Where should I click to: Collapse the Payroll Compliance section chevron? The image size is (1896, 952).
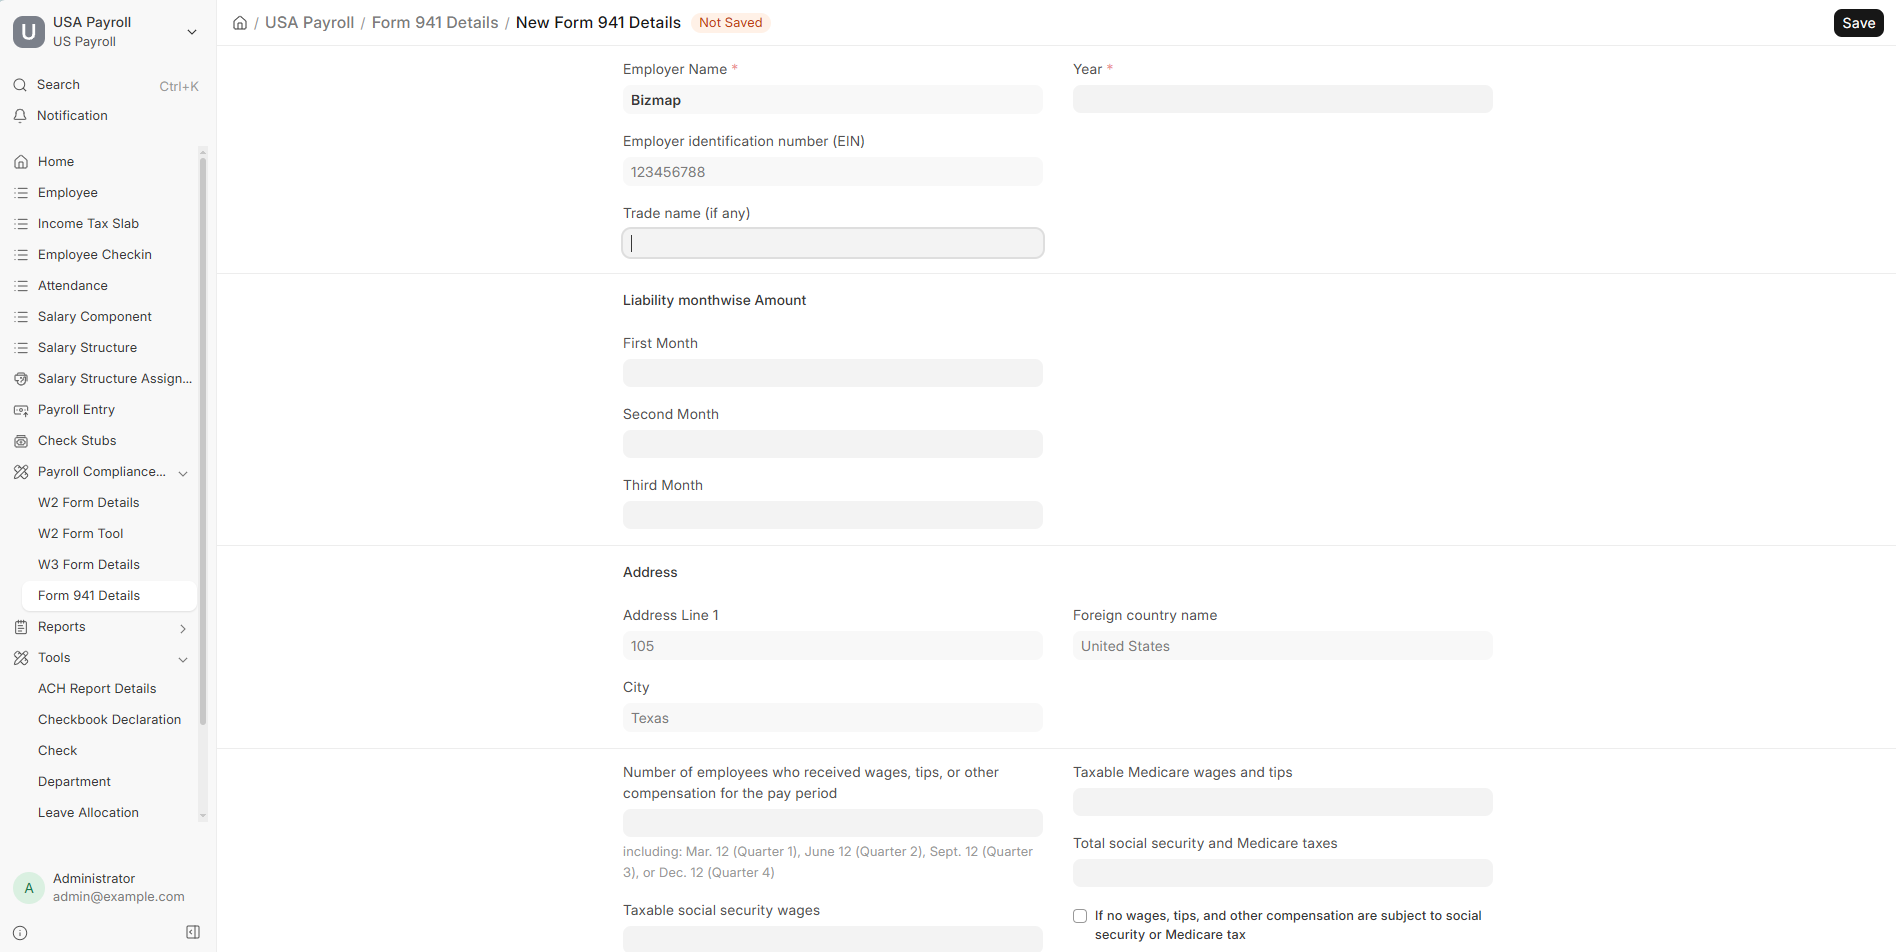[183, 473]
